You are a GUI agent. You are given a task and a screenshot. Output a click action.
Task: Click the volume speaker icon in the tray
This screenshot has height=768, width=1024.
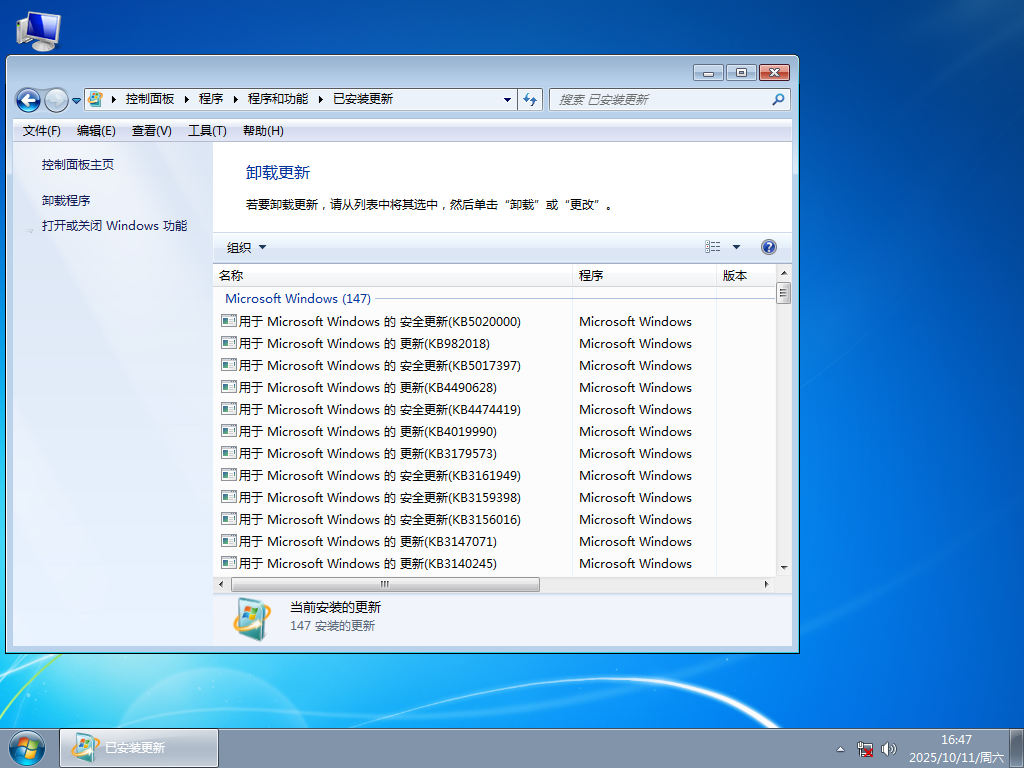889,748
